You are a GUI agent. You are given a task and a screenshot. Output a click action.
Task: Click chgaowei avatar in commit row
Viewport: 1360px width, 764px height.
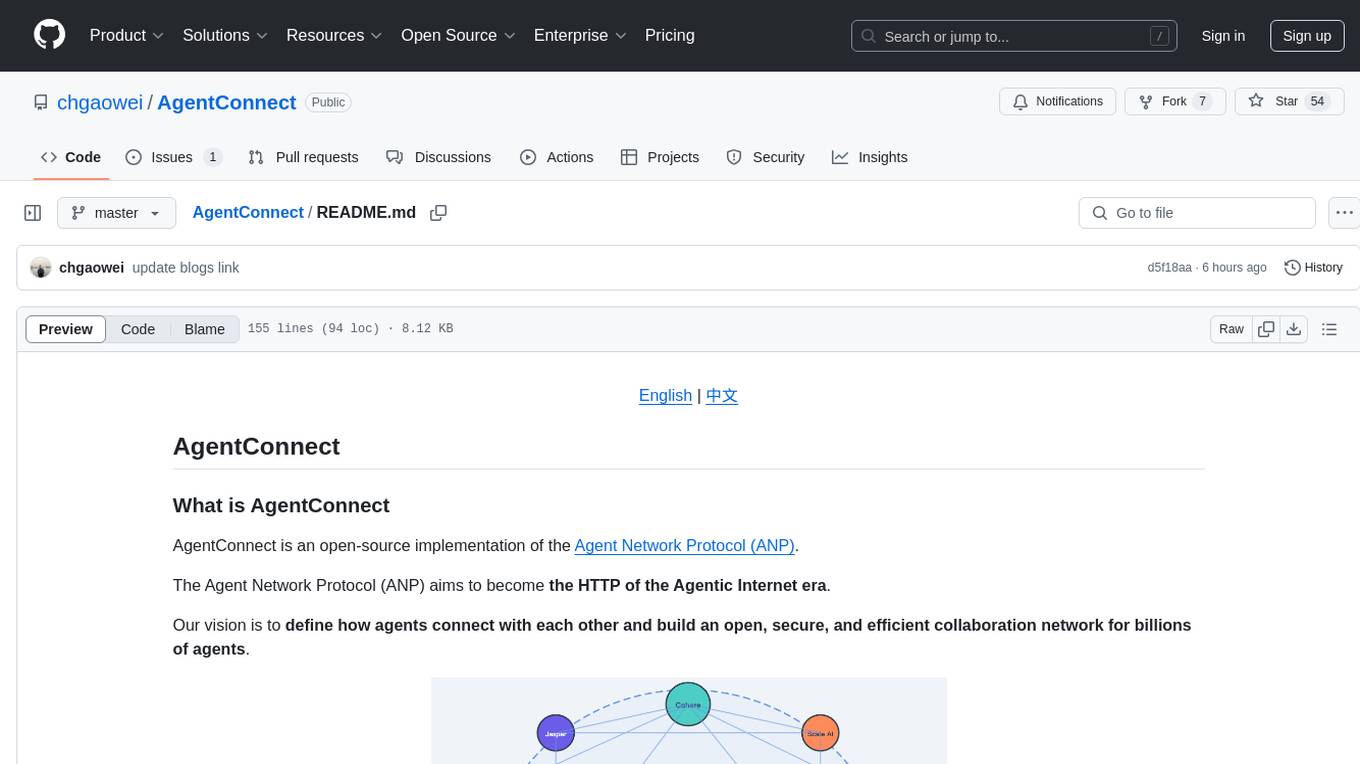[41, 268]
